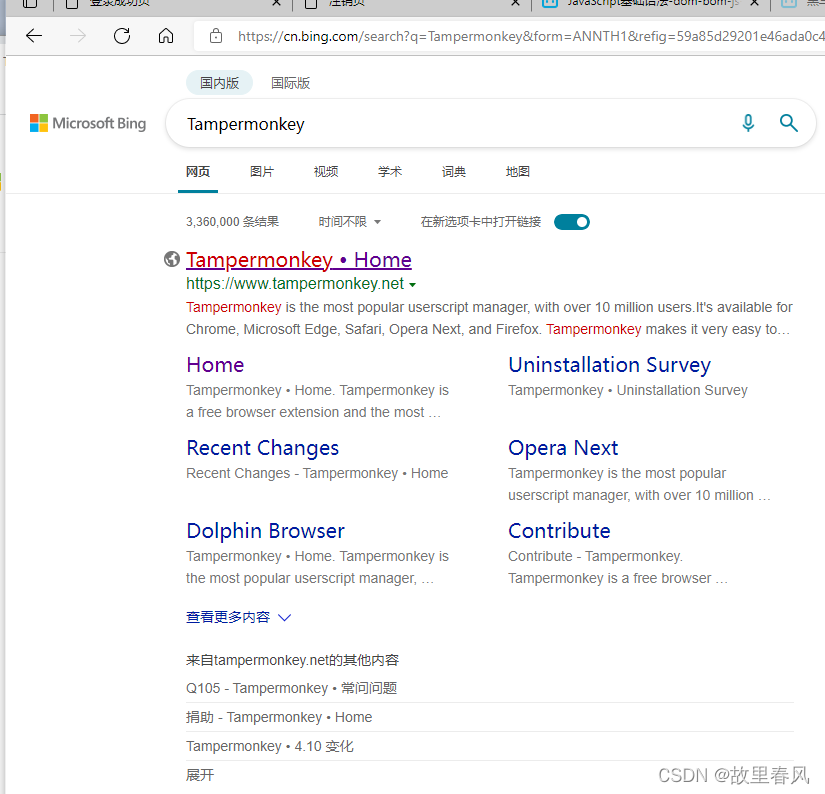Switch to 国际版 search edition
Viewport: 825px width, 794px height.
tap(290, 83)
